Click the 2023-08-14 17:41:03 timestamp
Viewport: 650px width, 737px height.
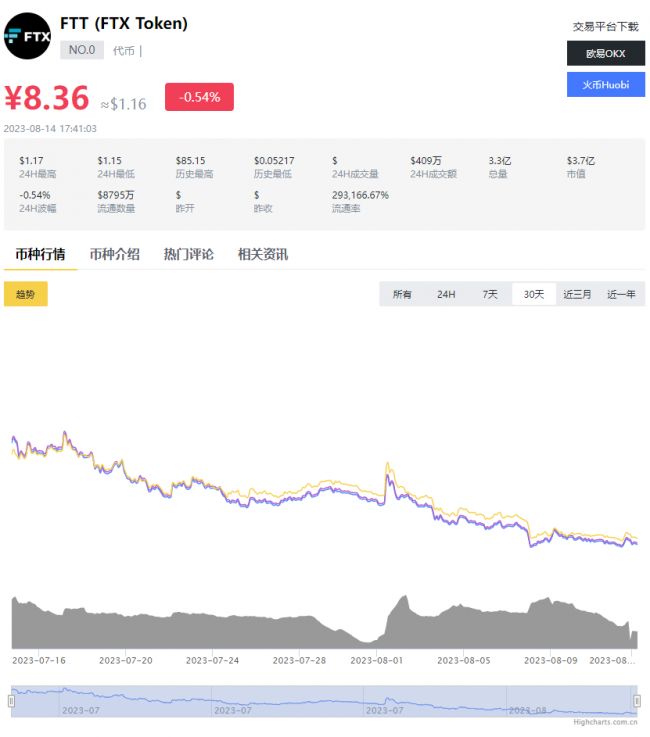pos(50,129)
